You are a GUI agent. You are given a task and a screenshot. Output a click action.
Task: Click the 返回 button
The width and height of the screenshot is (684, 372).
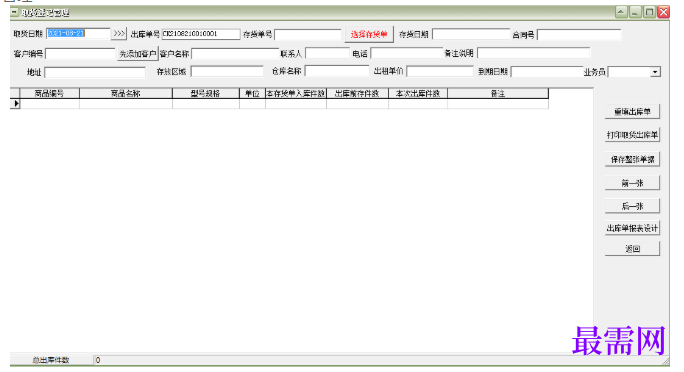632,249
